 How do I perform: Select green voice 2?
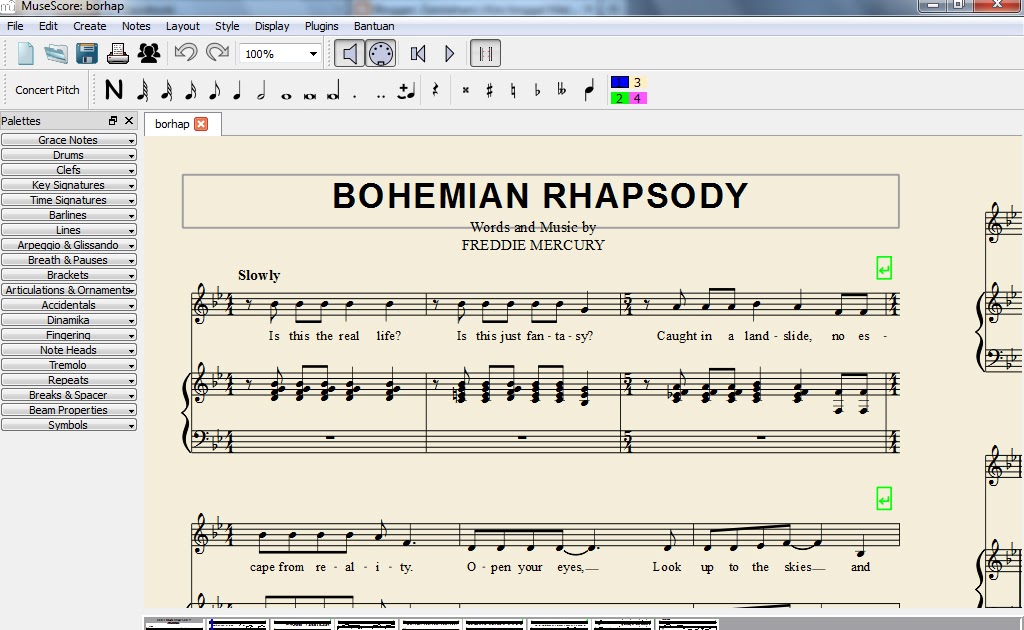point(619,98)
